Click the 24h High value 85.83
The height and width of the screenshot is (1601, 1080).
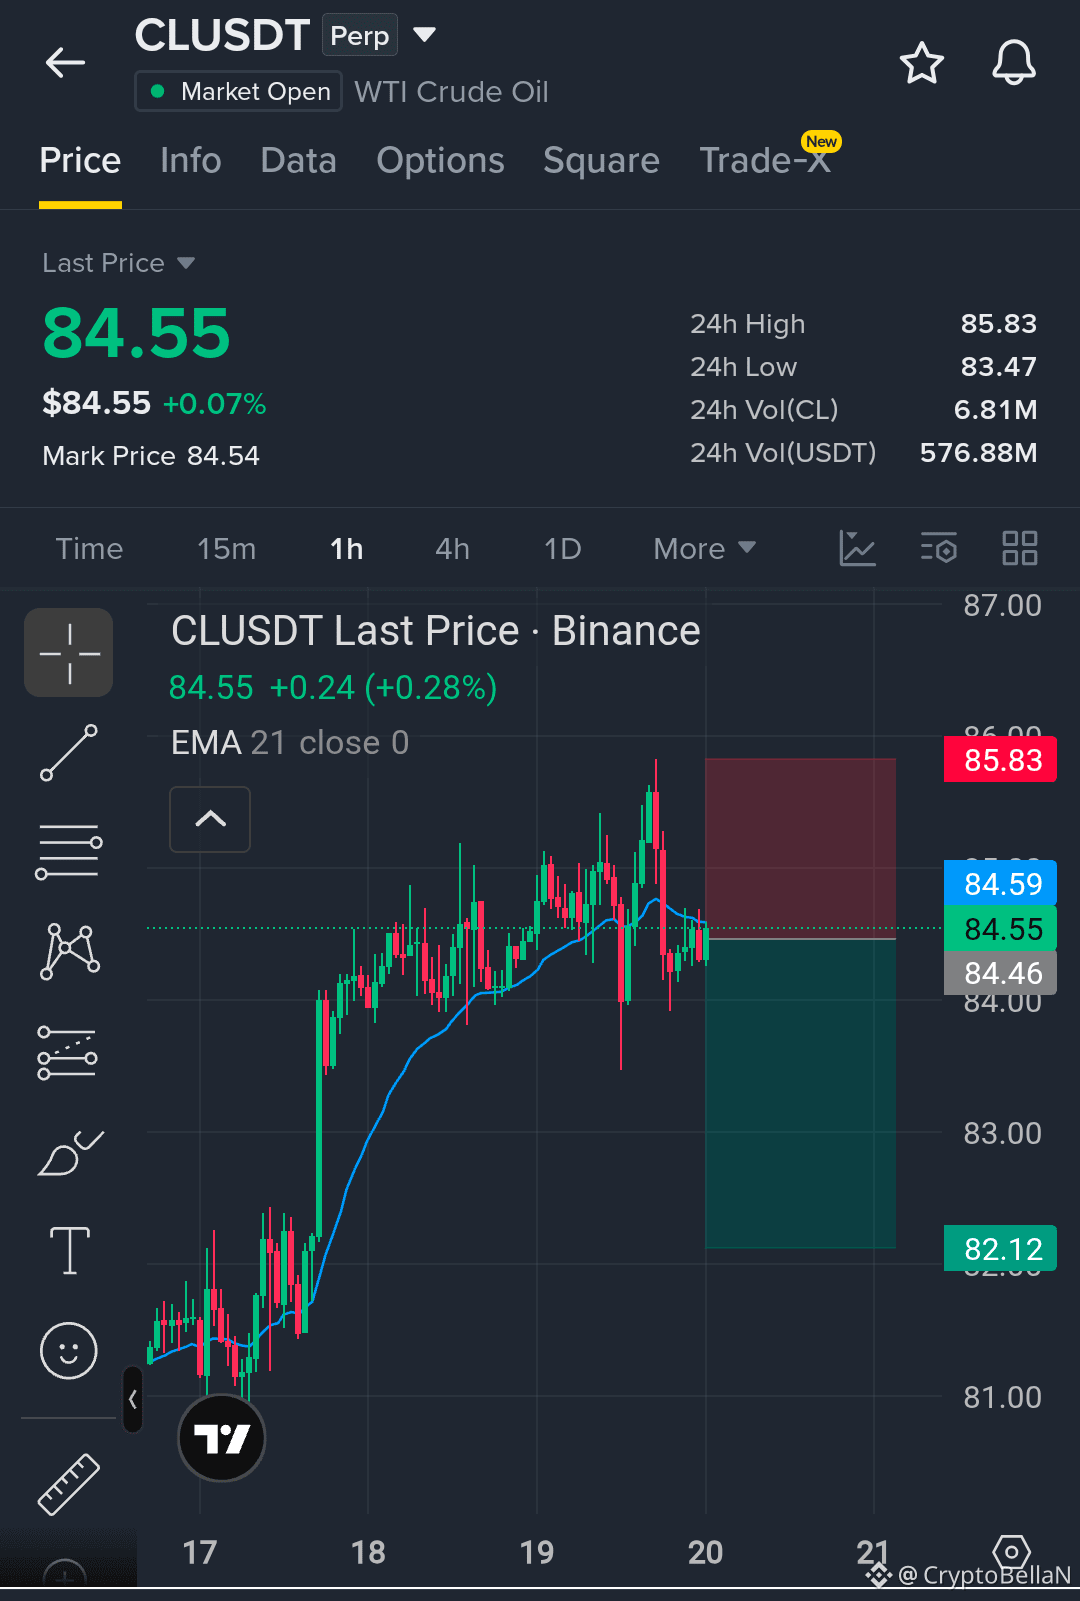(x=998, y=324)
